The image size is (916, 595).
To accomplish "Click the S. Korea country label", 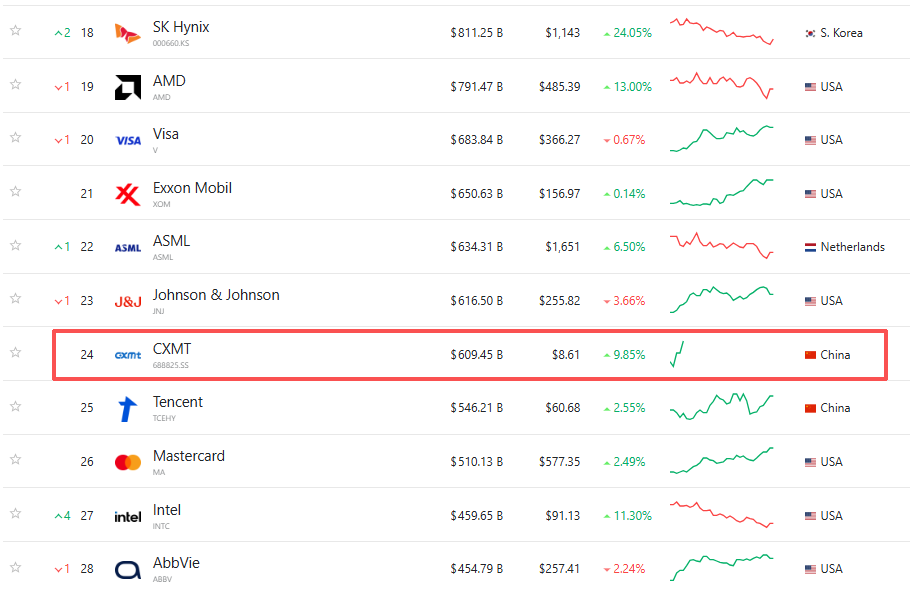I will [x=841, y=33].
